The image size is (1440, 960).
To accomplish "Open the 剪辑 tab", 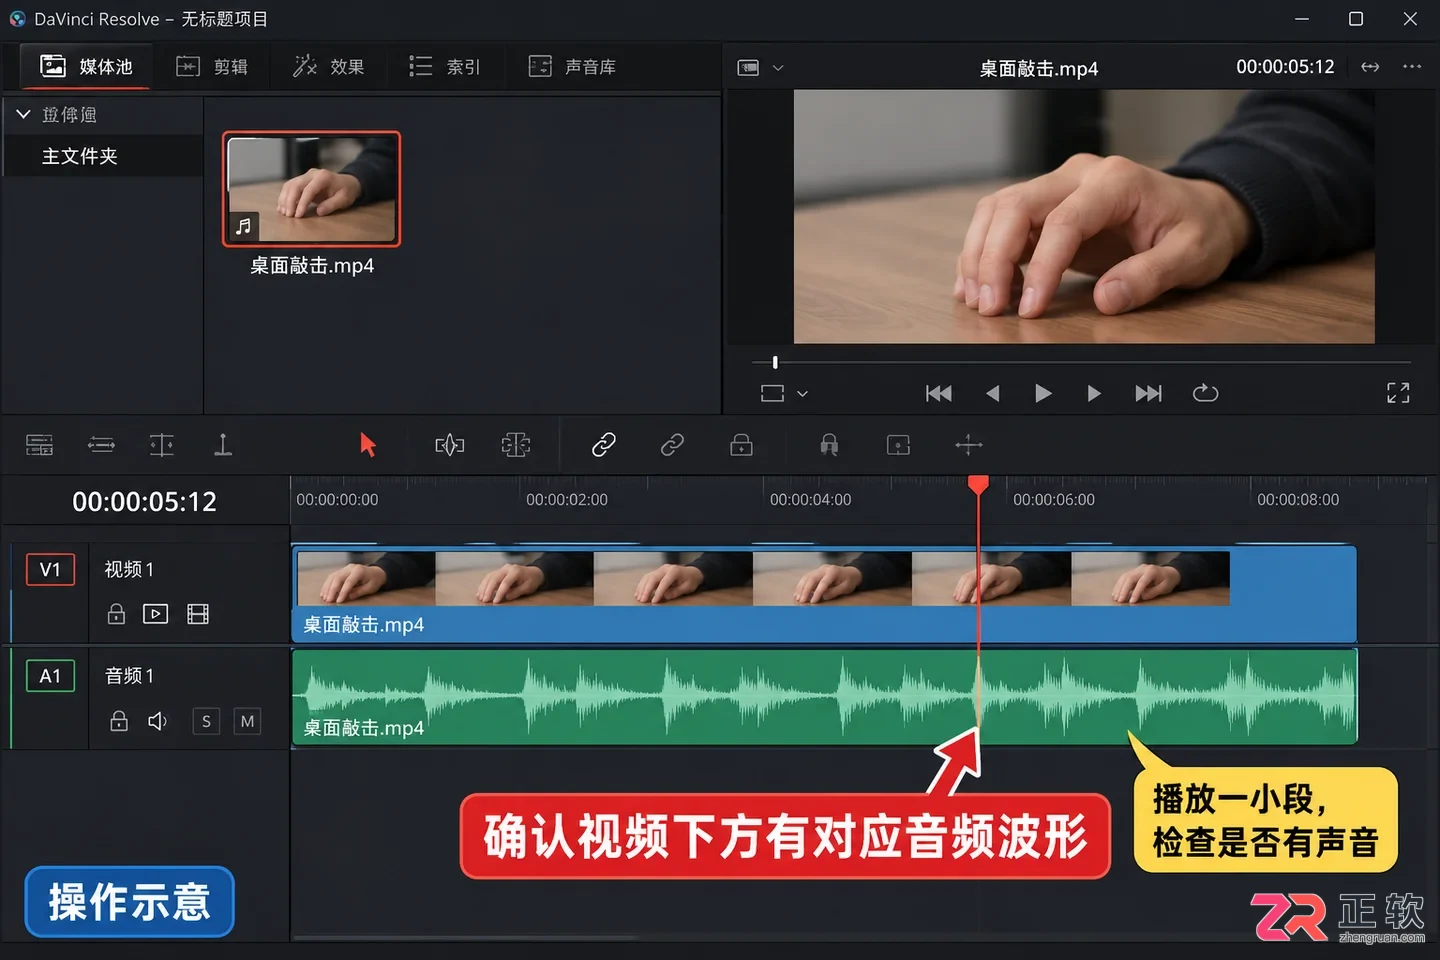I will click(212, 67).
